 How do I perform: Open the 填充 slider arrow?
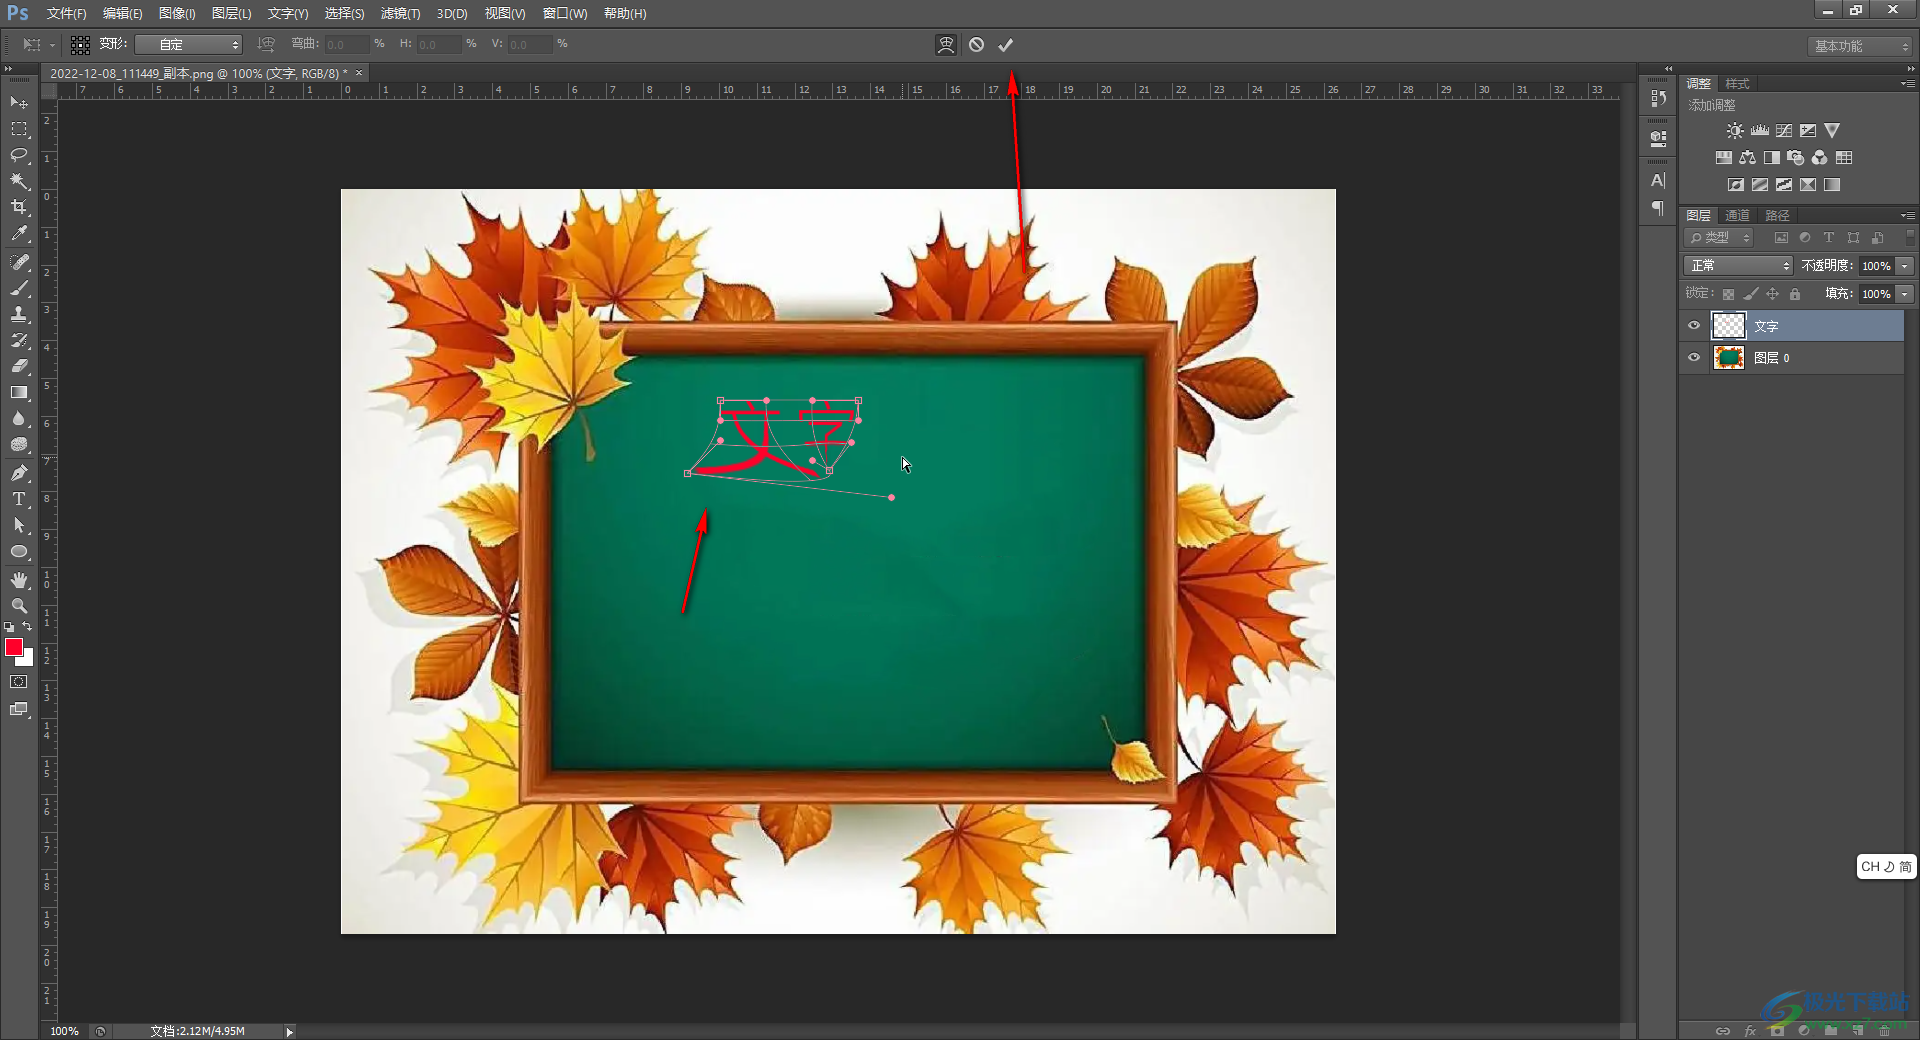click(1905, 294)
